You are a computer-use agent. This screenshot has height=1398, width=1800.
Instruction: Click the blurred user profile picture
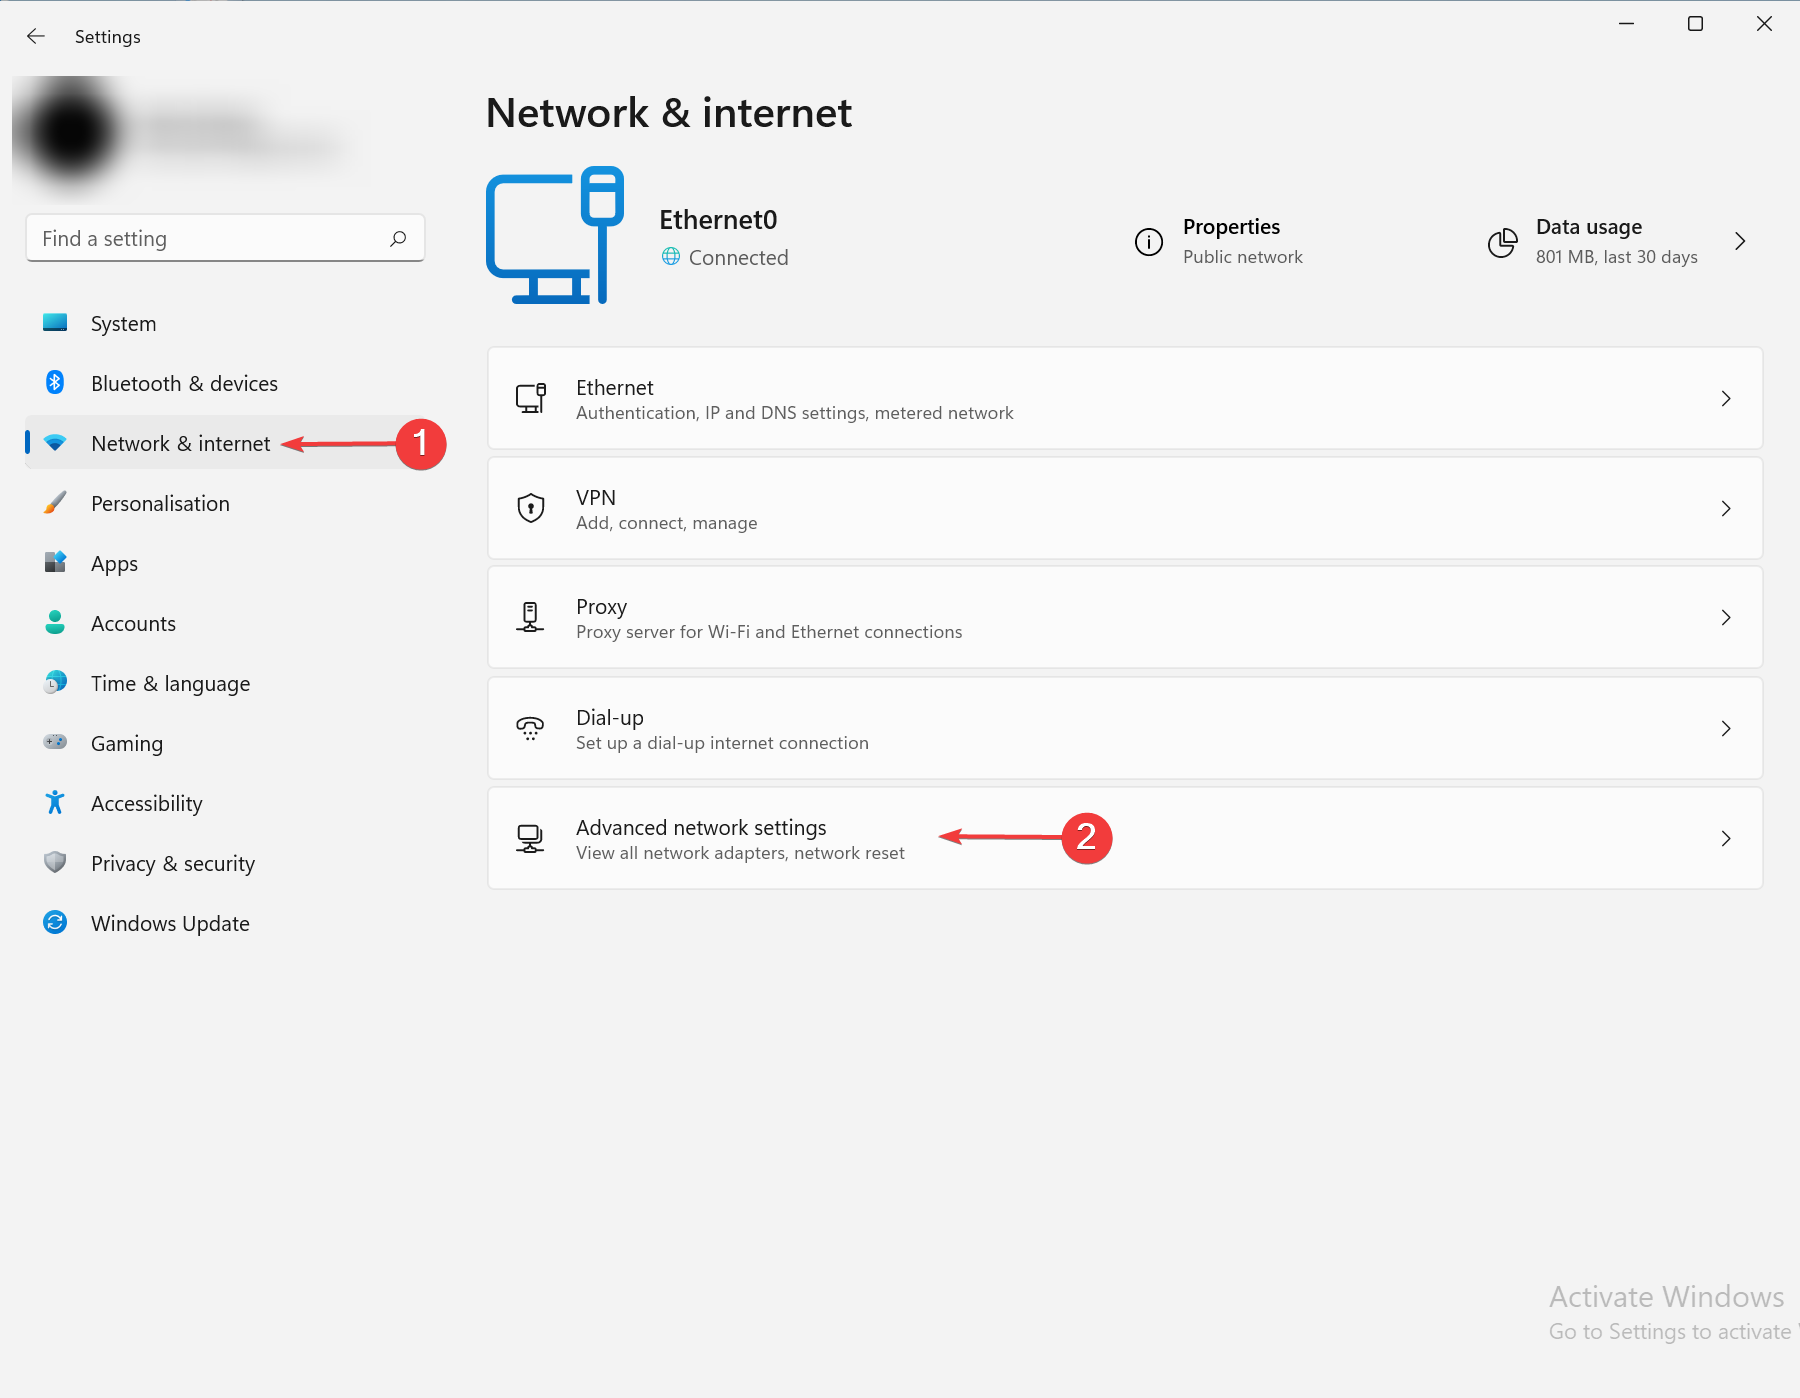72,132
